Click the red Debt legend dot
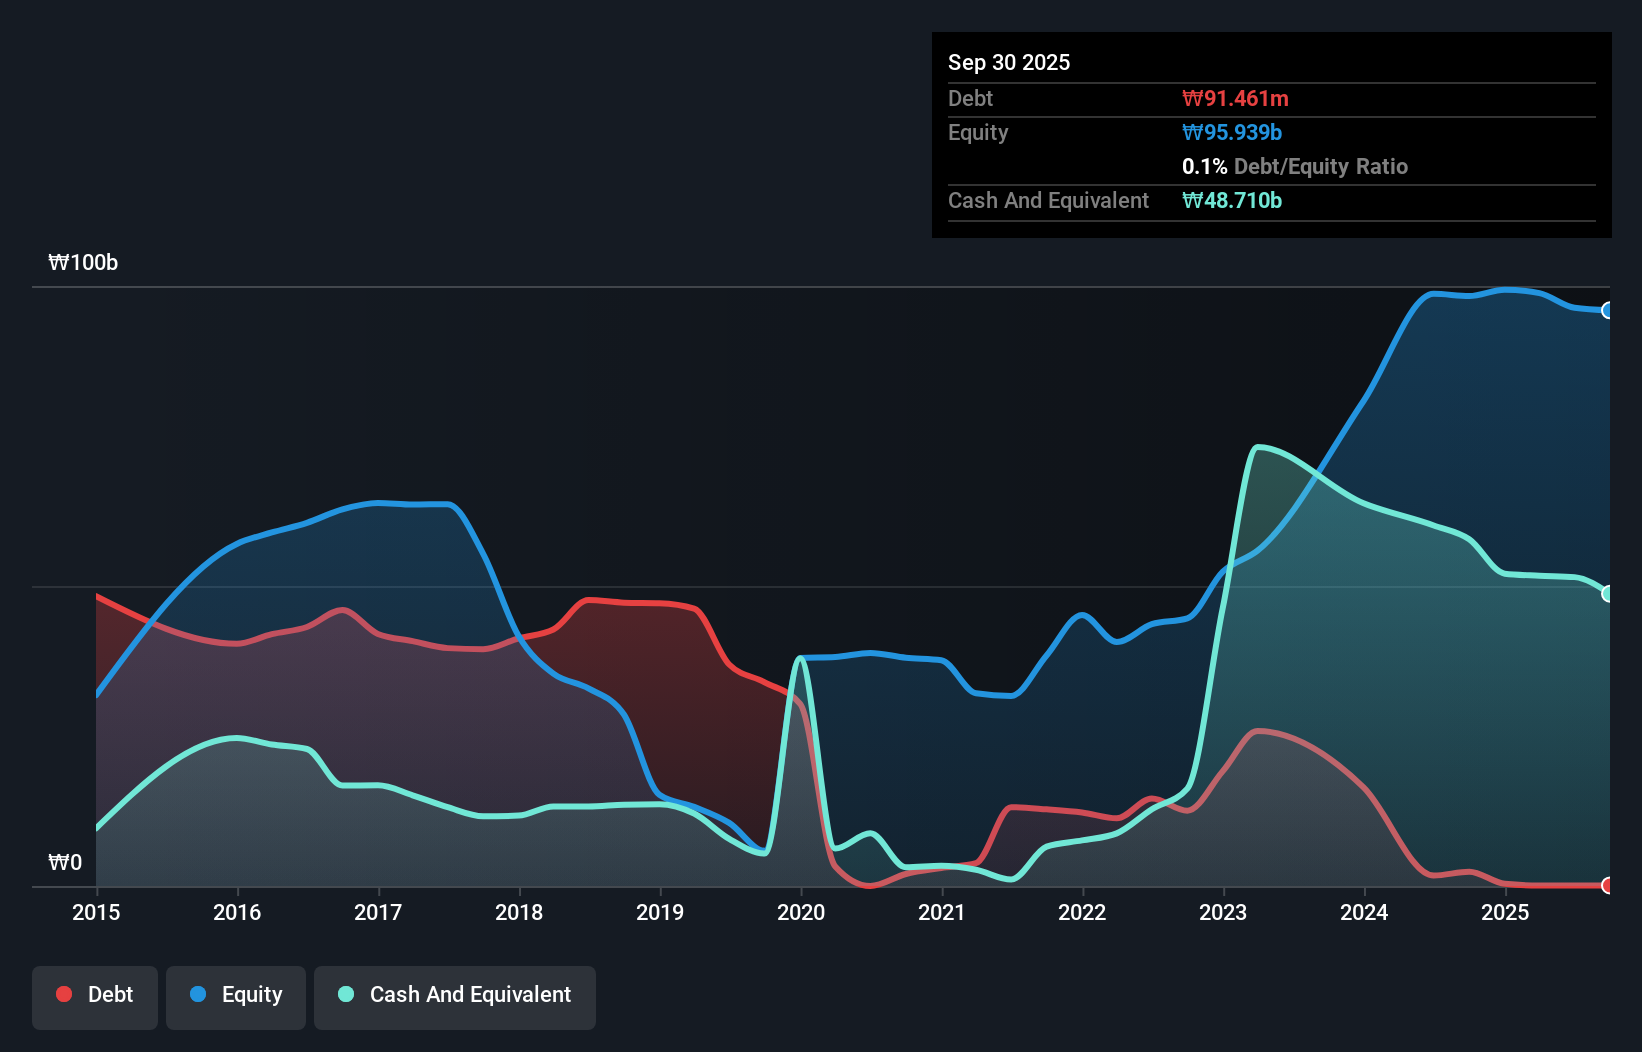This screenshot has width=1642, height=1052. (x=64, y=993)
